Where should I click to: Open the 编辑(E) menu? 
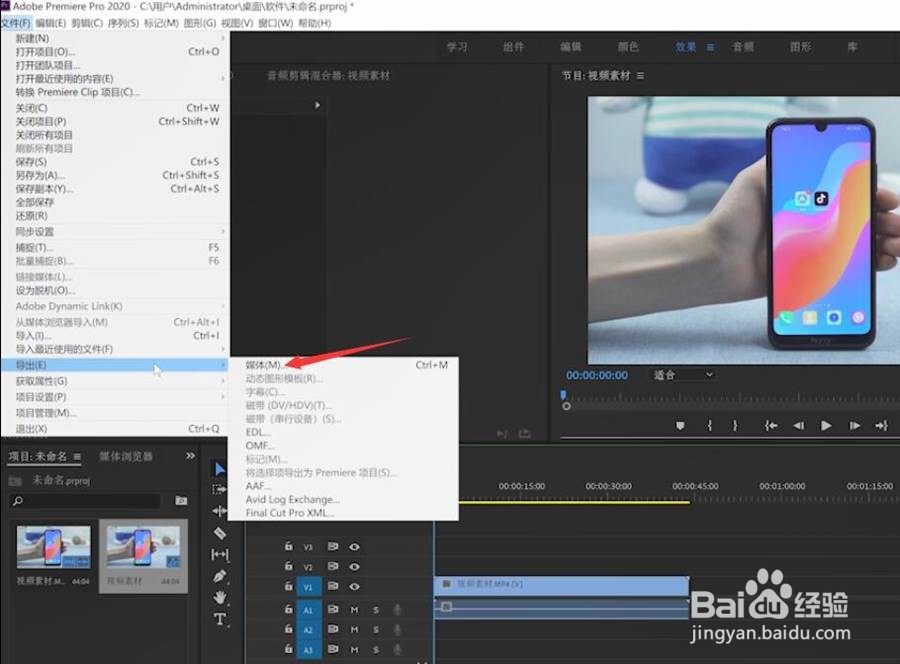[x=51, y=23]
